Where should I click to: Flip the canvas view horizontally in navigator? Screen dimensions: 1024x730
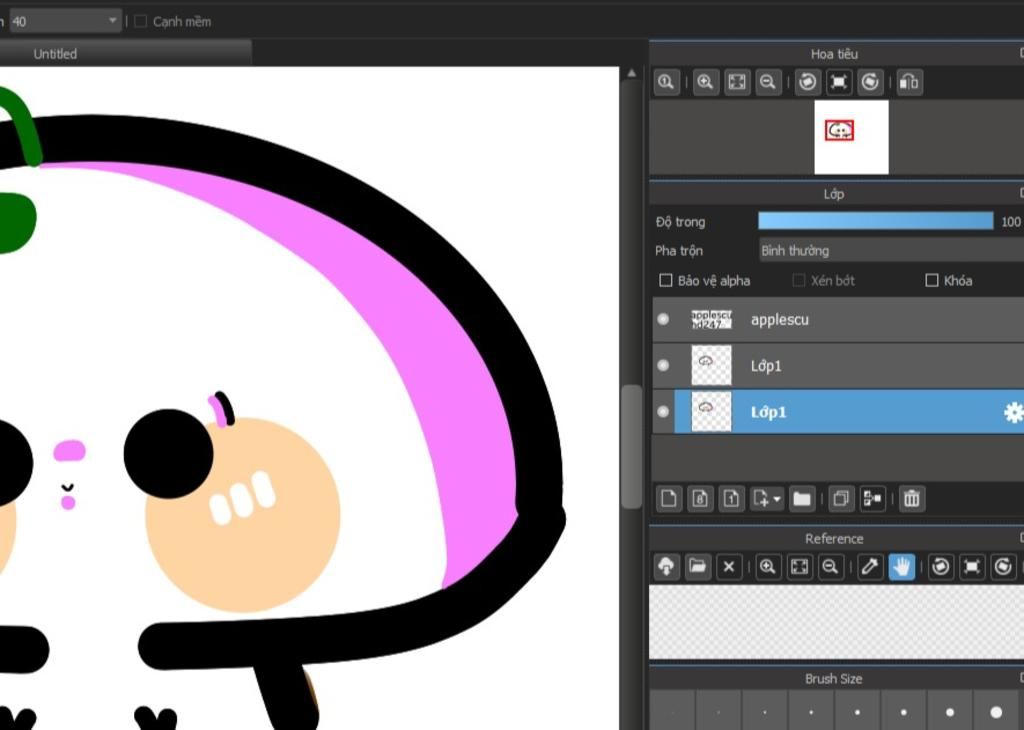[x=909, y=82]
